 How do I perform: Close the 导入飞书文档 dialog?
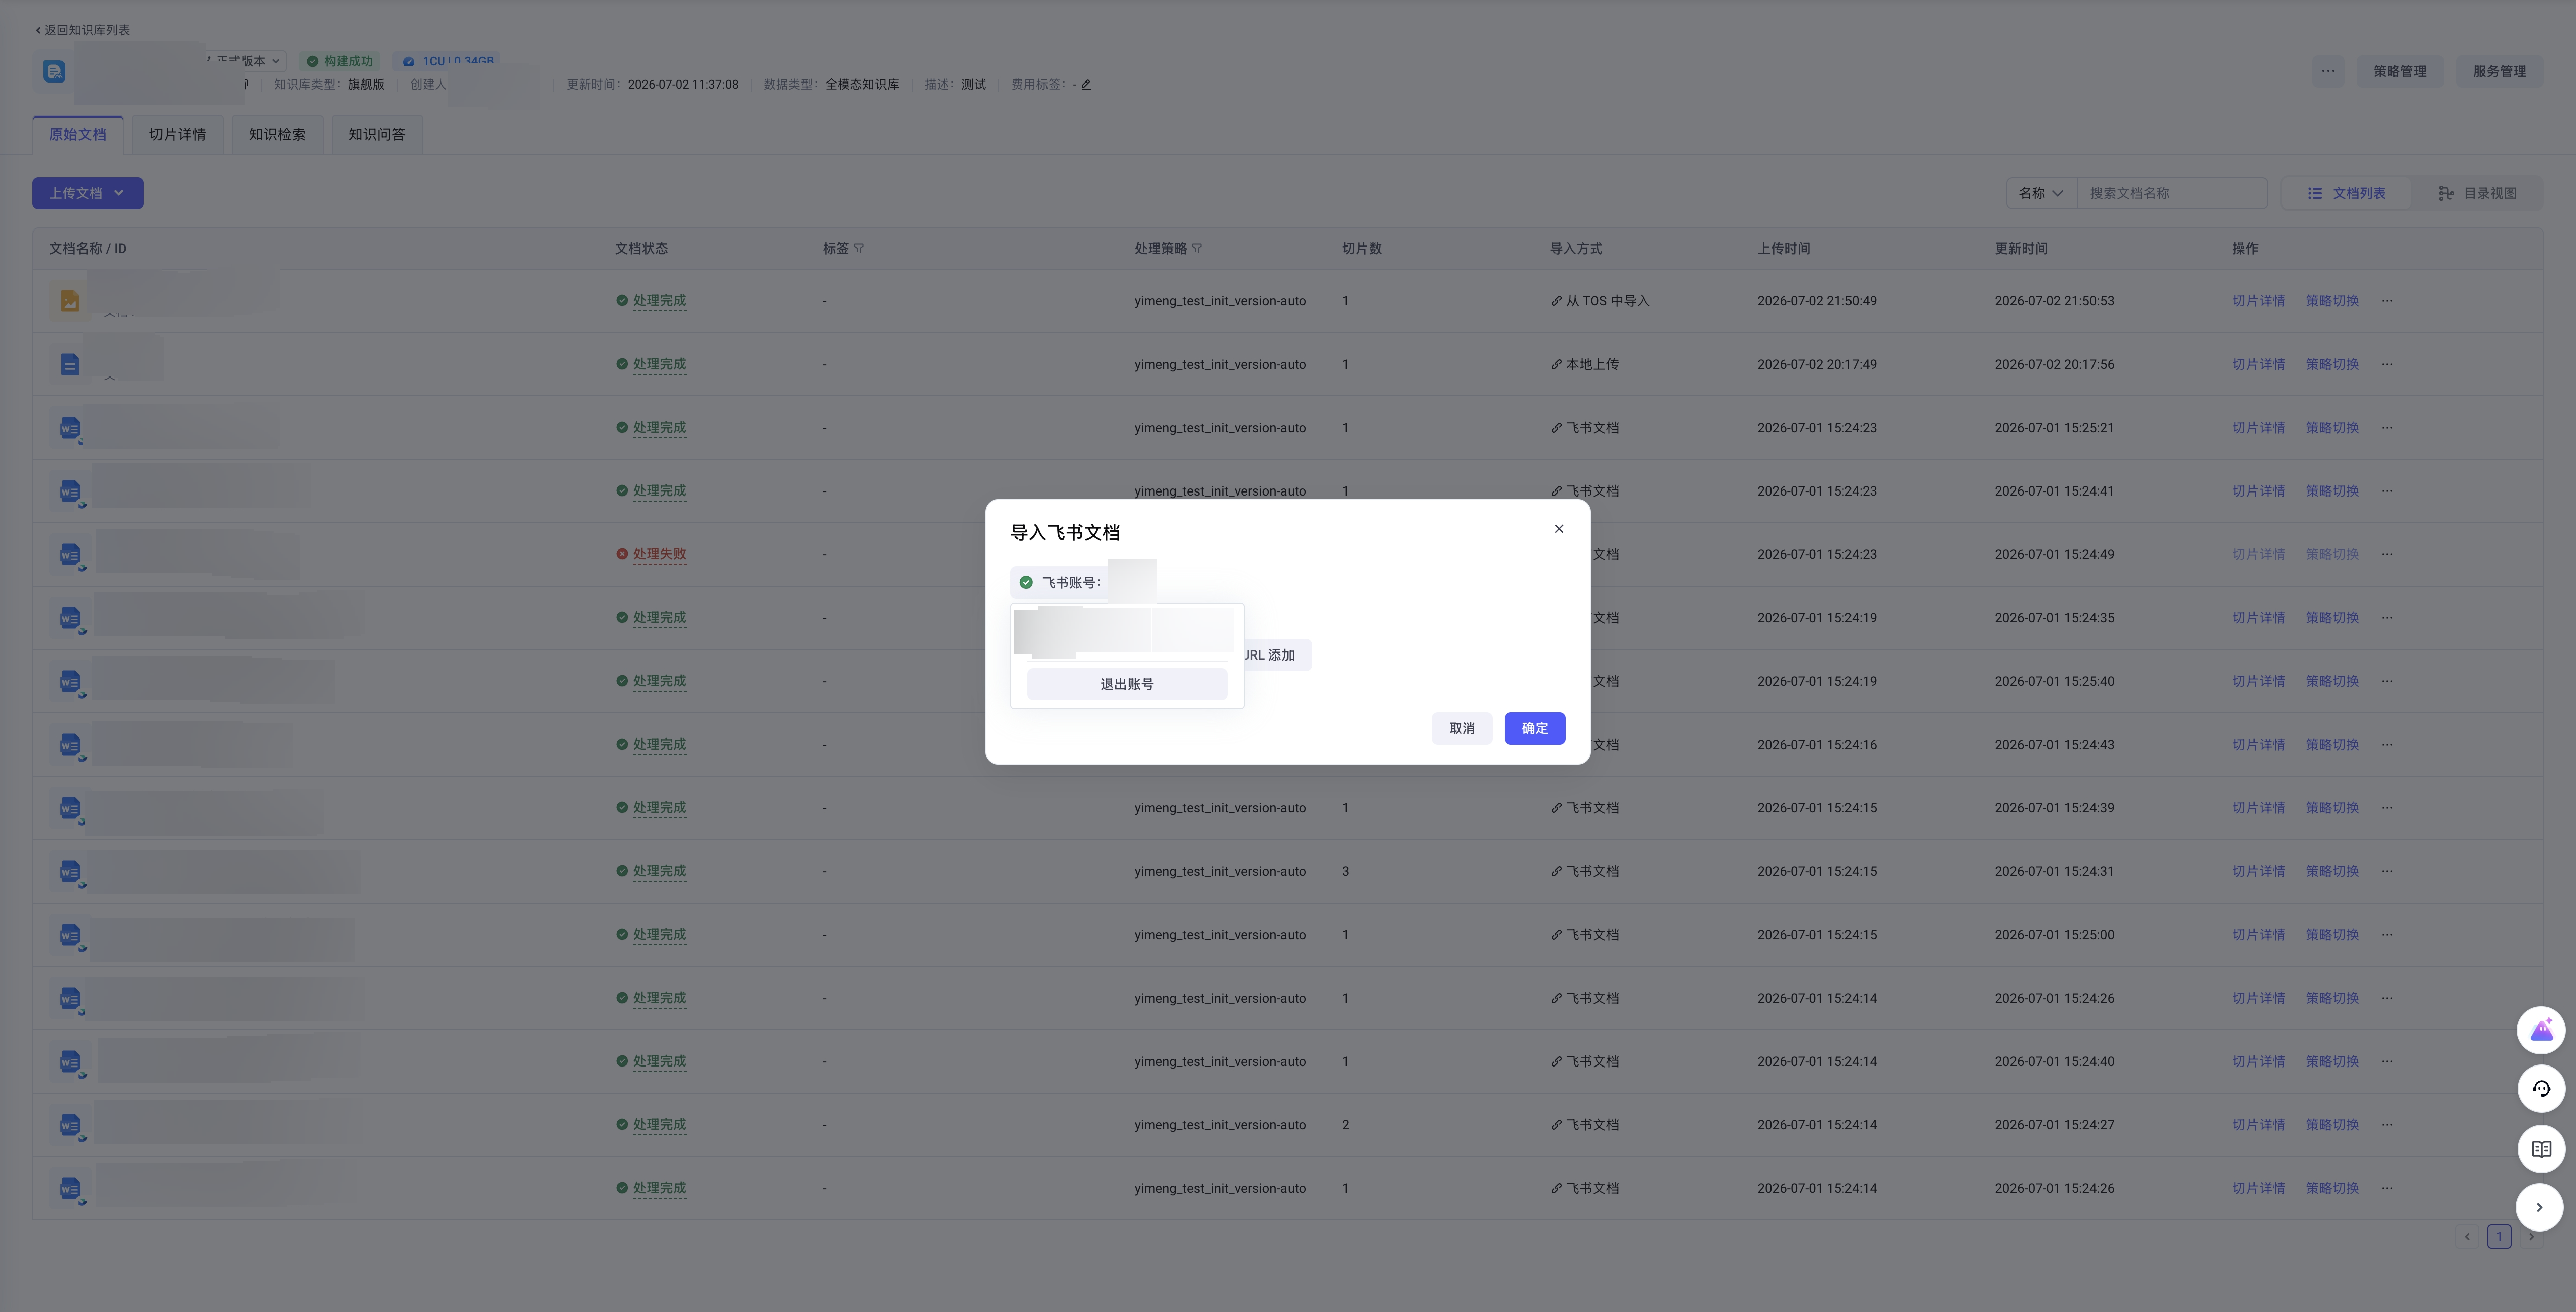[x=1558, y=529]
